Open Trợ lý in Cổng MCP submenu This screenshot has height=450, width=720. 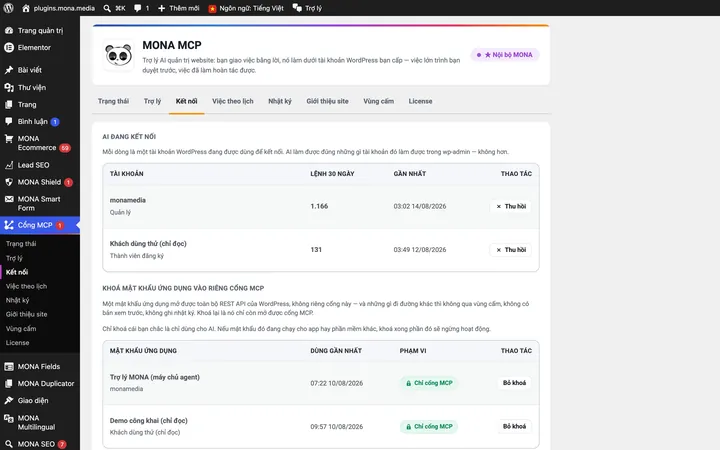point(14,258)
